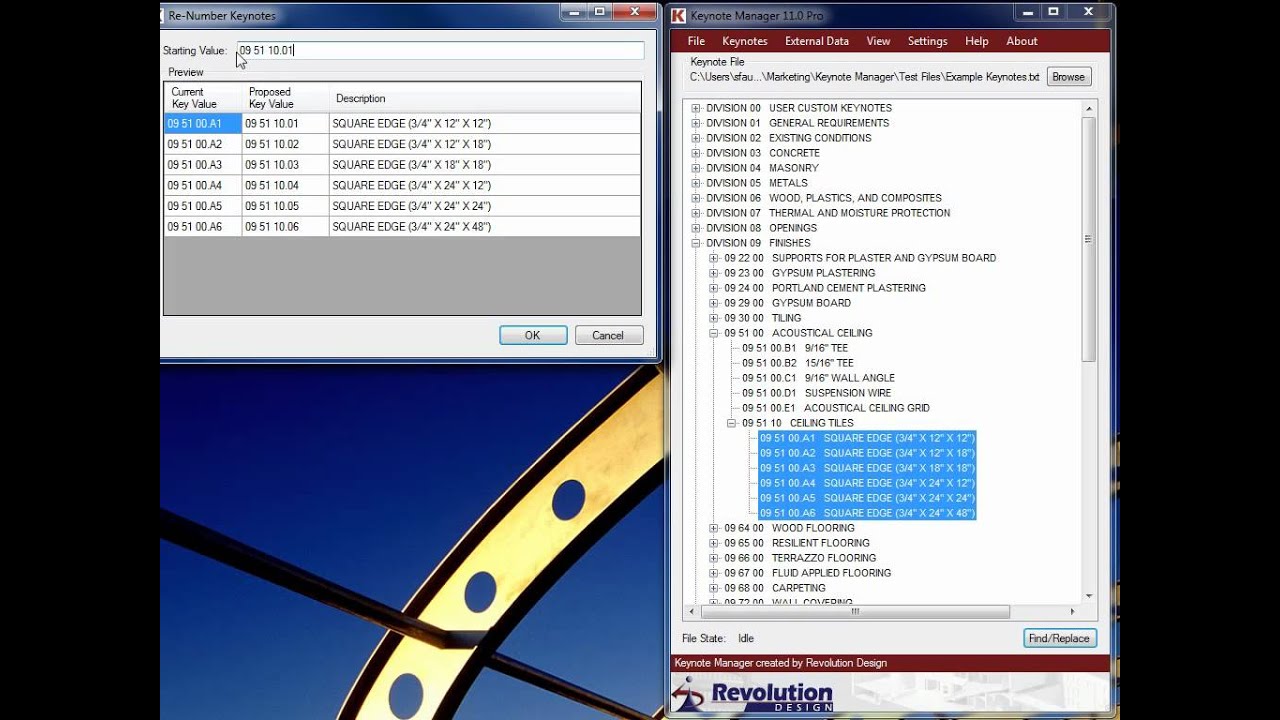This screenshot has width=1280, height=720.
Task: Select tree item 09 51 00.A1 SQUARE EDGE
Action: (867, 438)
